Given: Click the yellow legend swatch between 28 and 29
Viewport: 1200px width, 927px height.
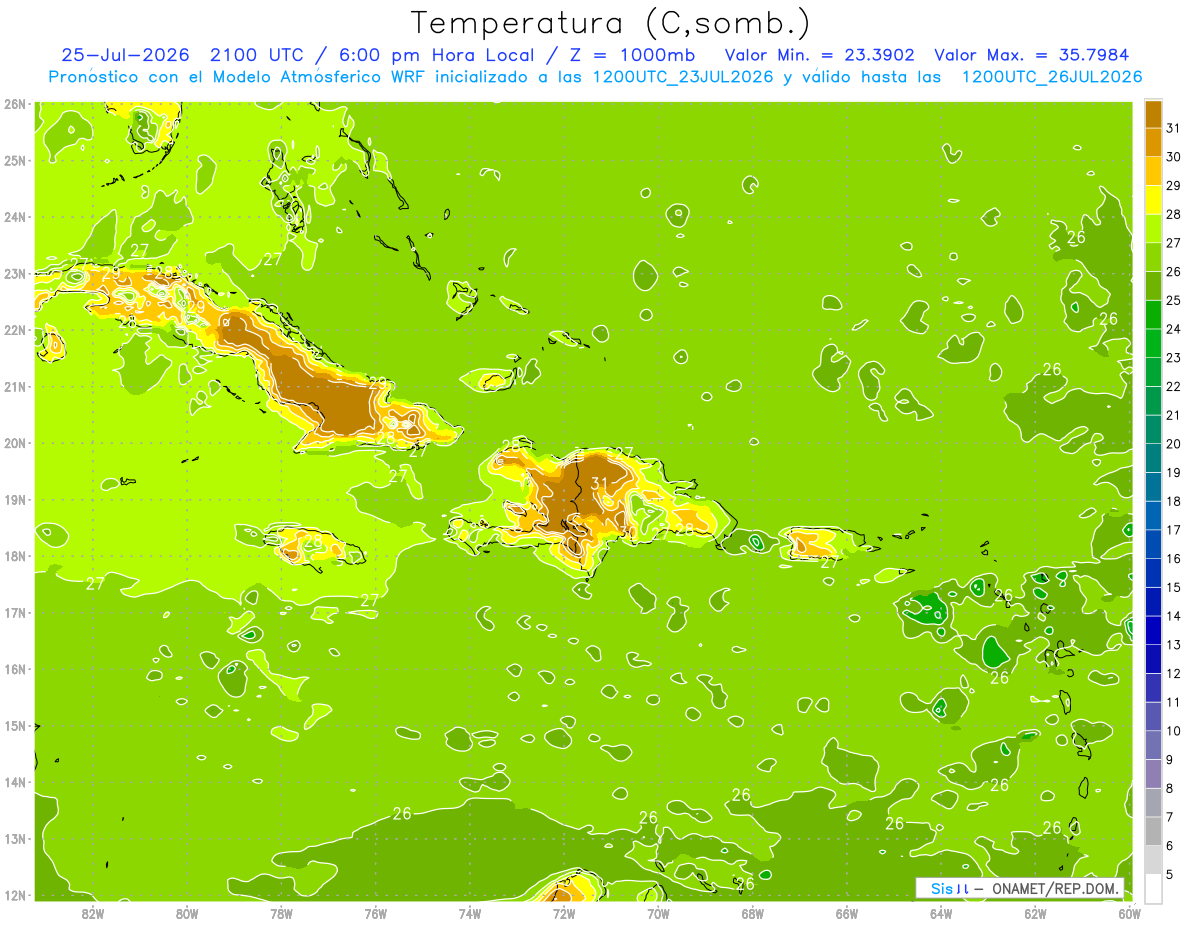Looking at the screenshot, I should [x=1153, y=200].
